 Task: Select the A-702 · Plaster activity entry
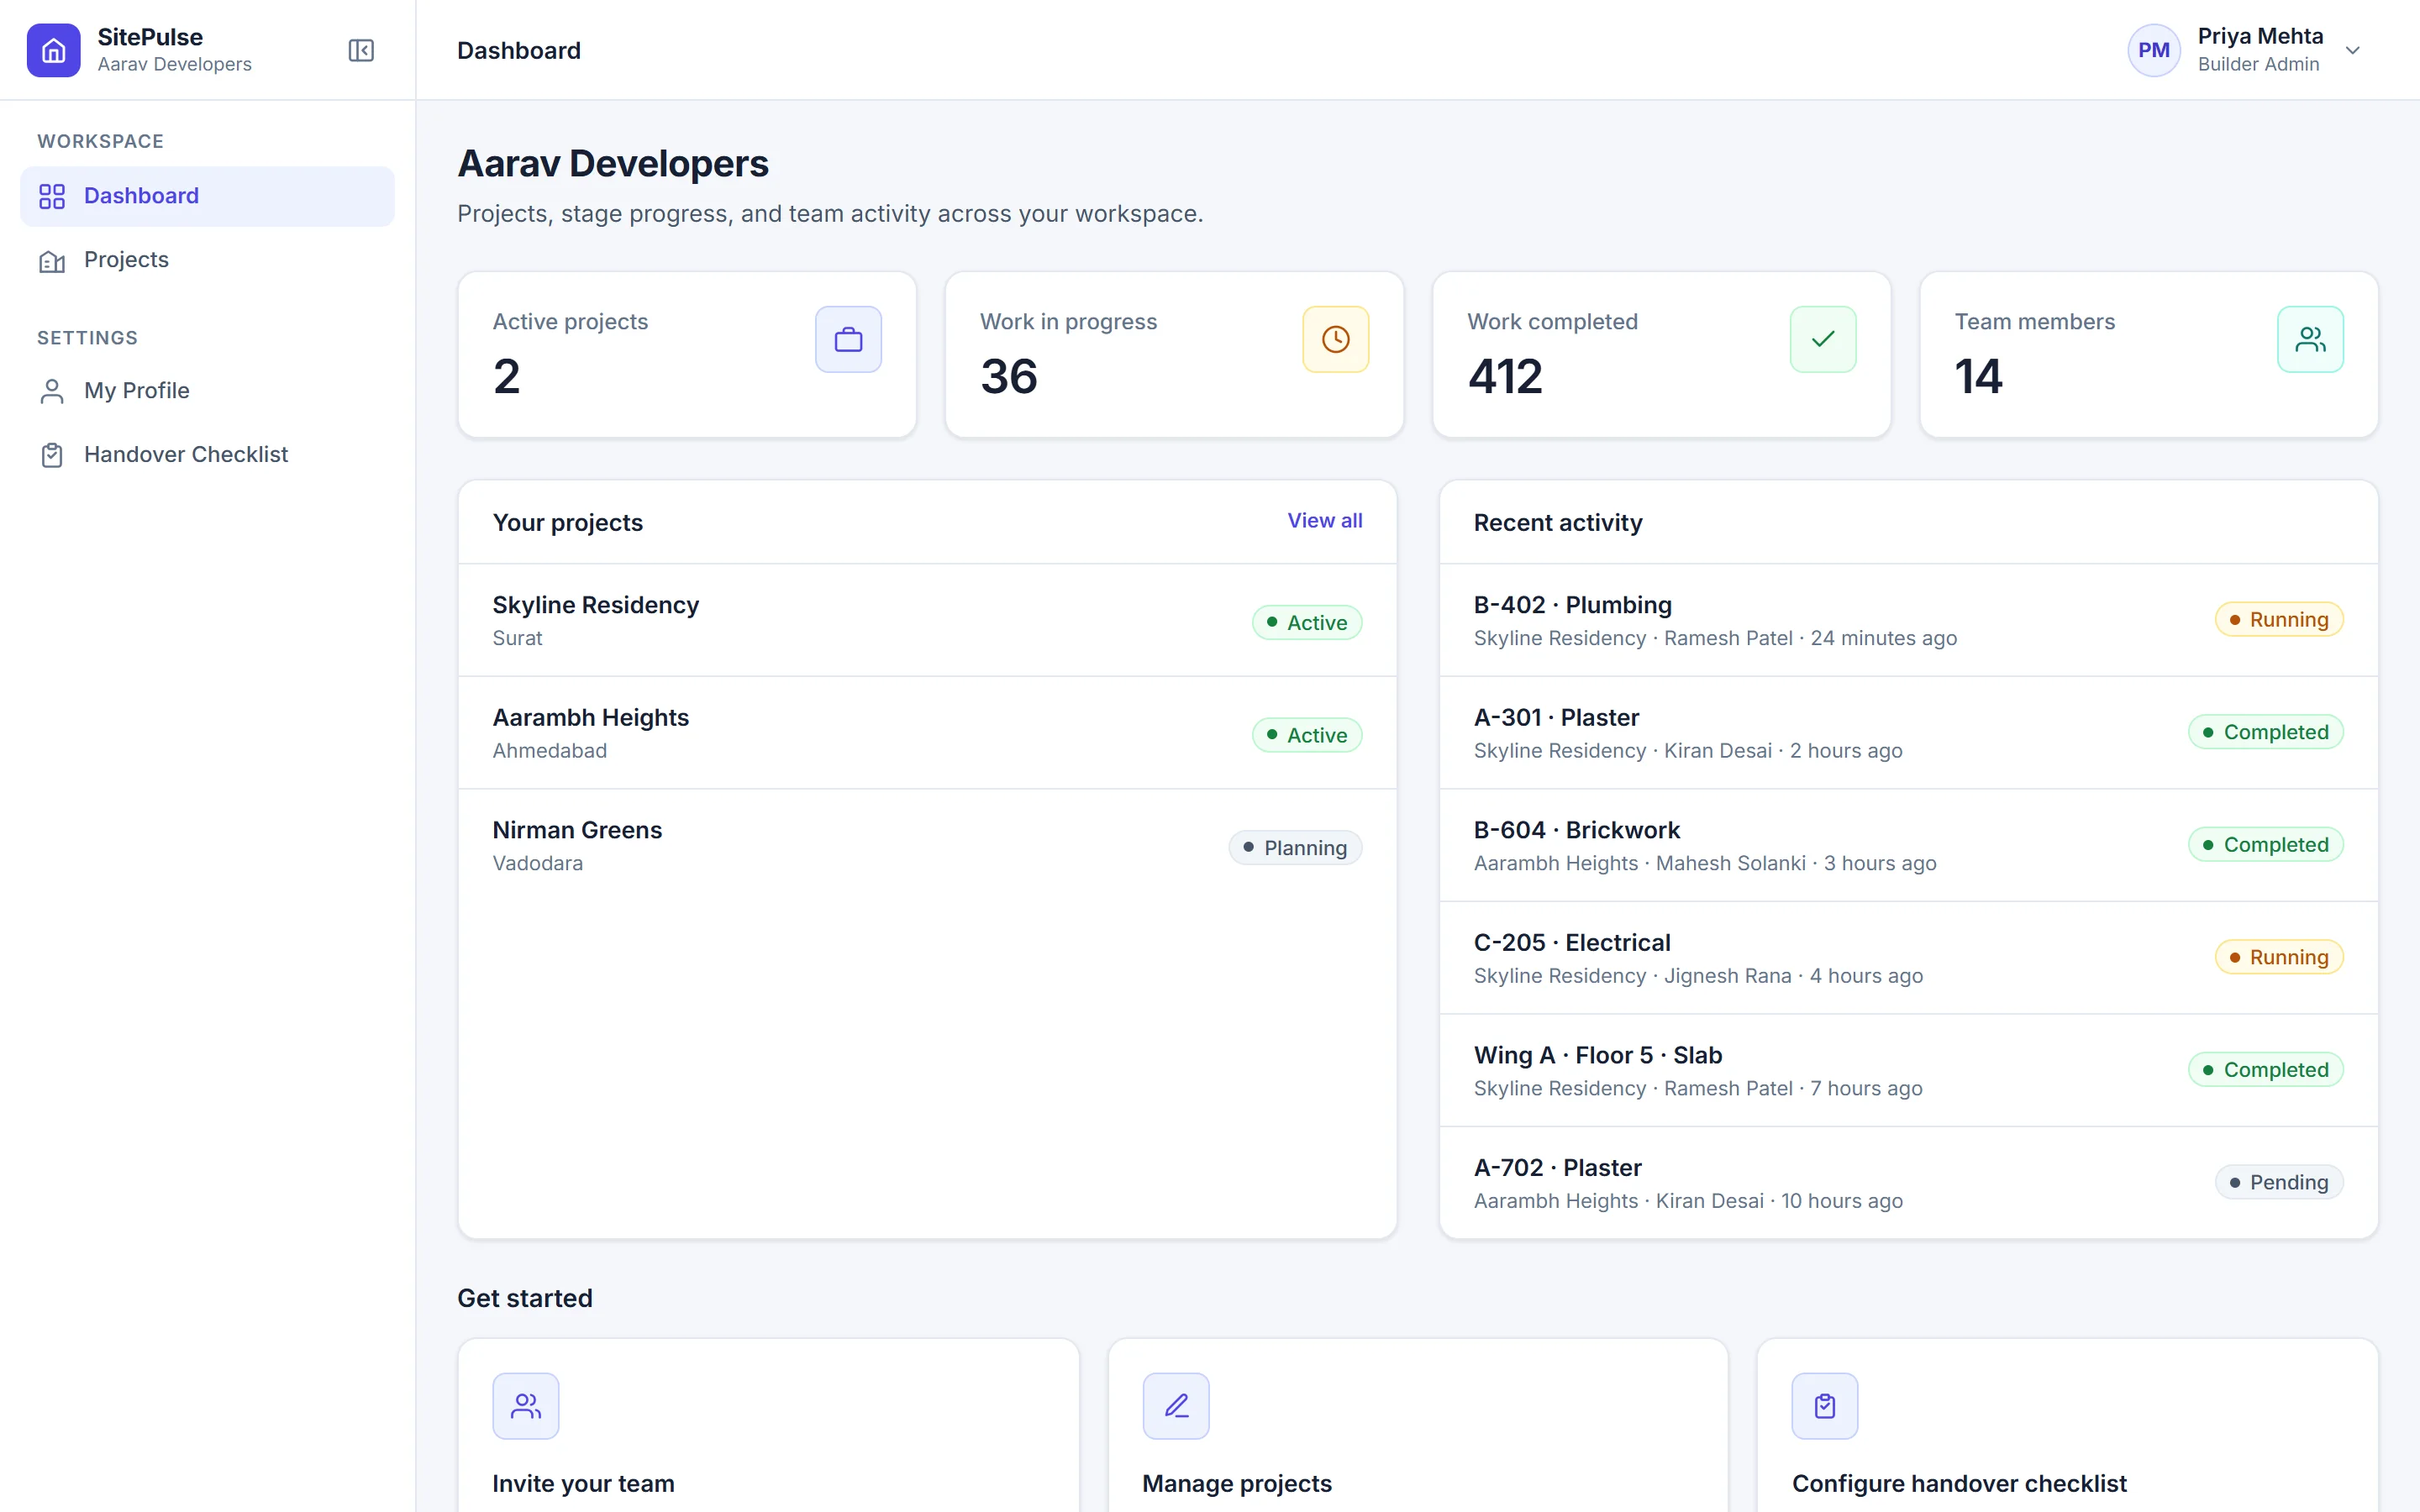(1908, 1183)
